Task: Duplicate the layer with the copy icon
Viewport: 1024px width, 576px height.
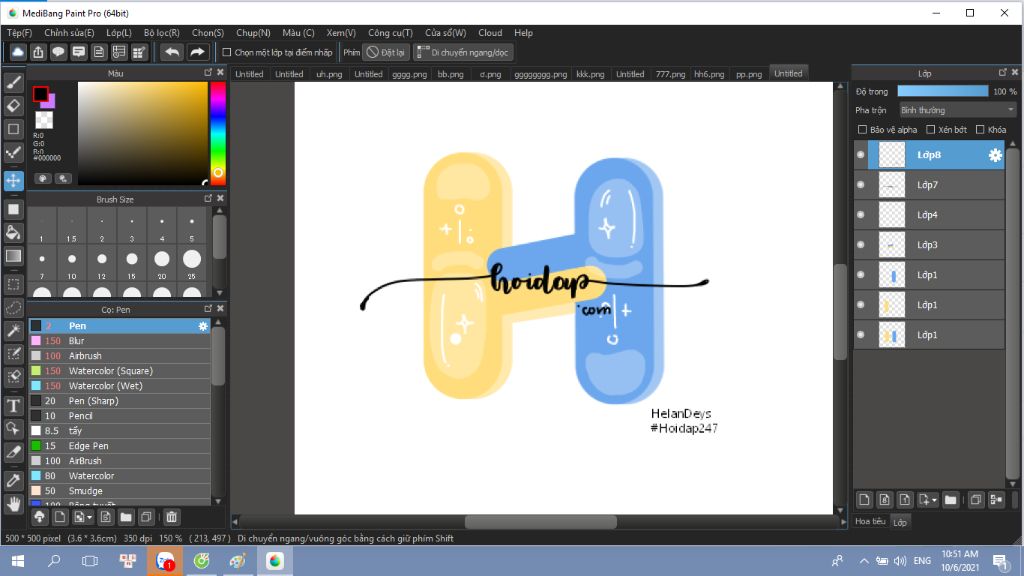Action: tap(976, 500)
